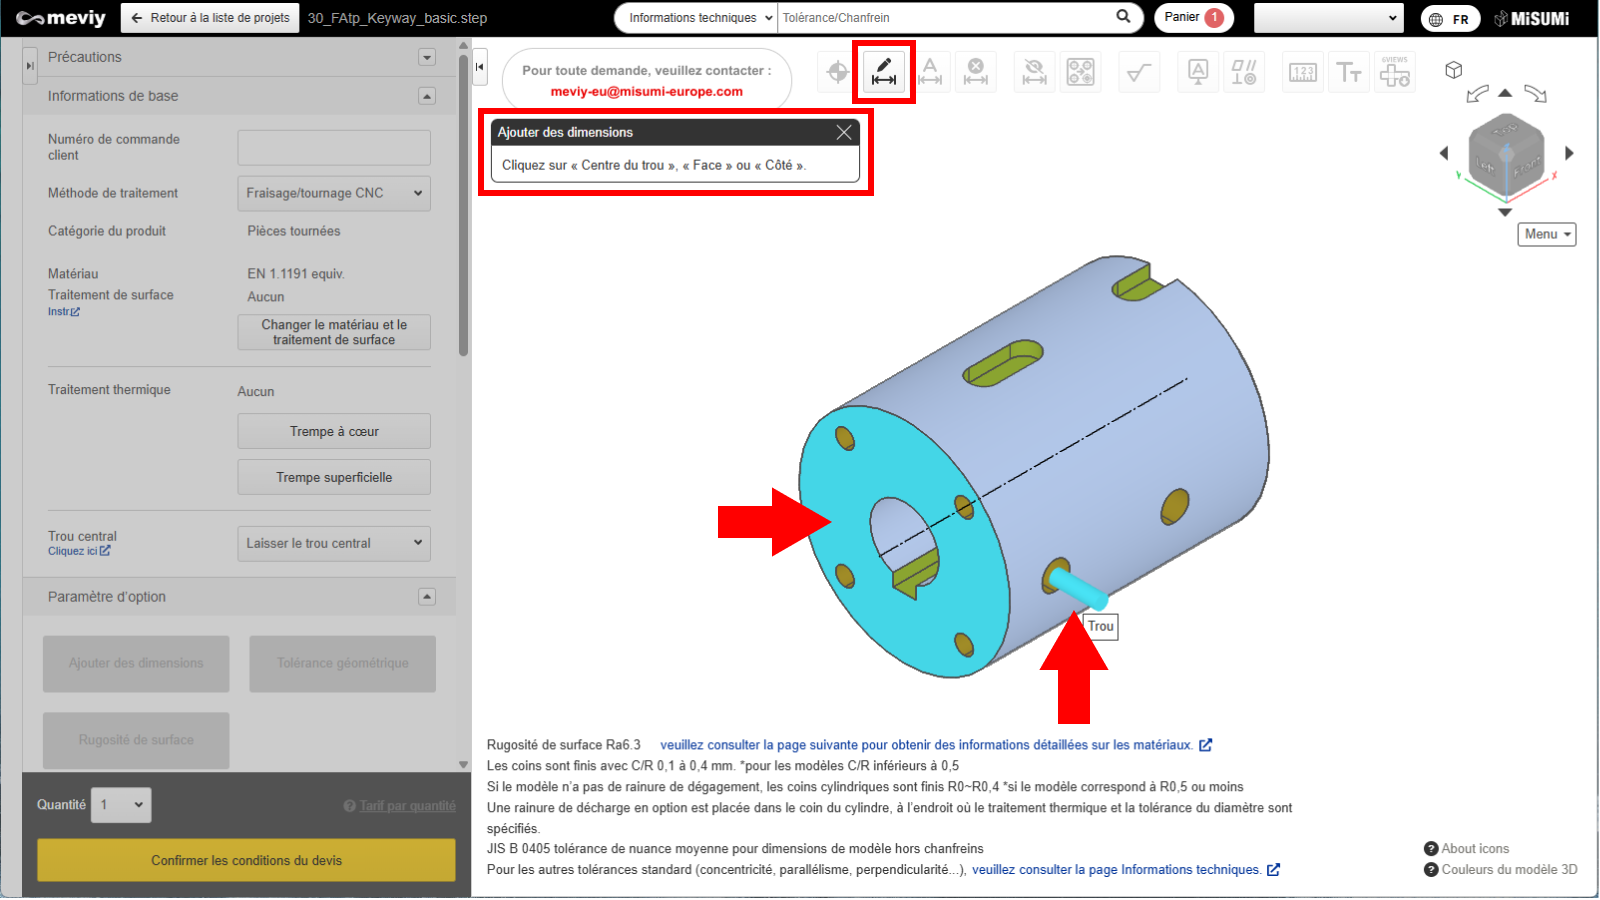Click the surface roughness checkmark icon
The width and height of the screenshot is (1600, 900).
click(x=1139, y=72)
